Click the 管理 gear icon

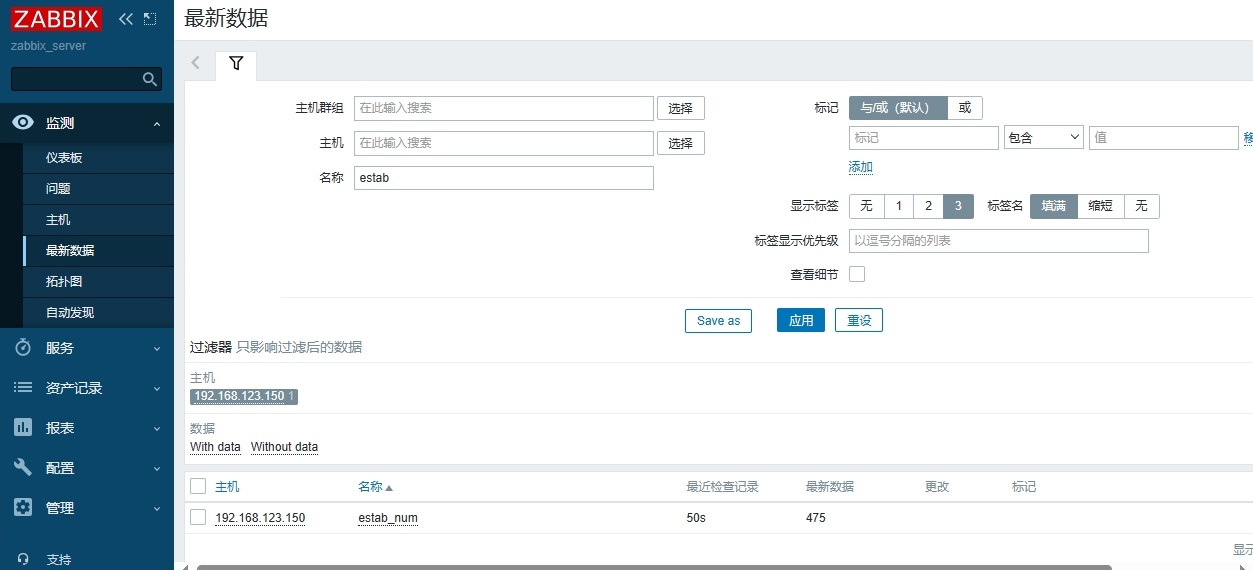pos(23,508)
